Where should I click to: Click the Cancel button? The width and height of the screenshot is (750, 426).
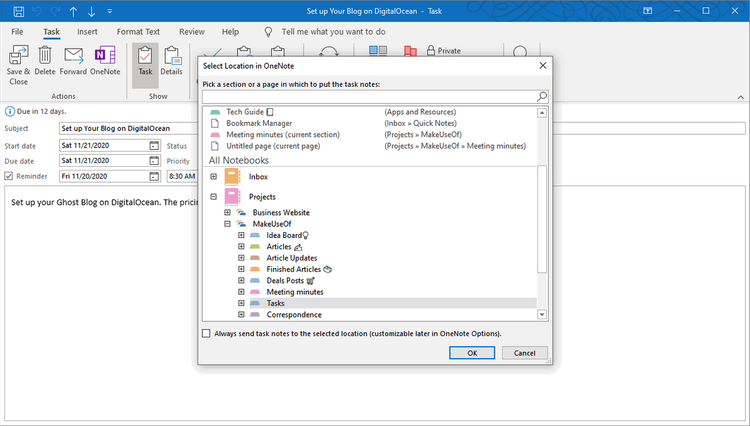[x=525, y=353]
